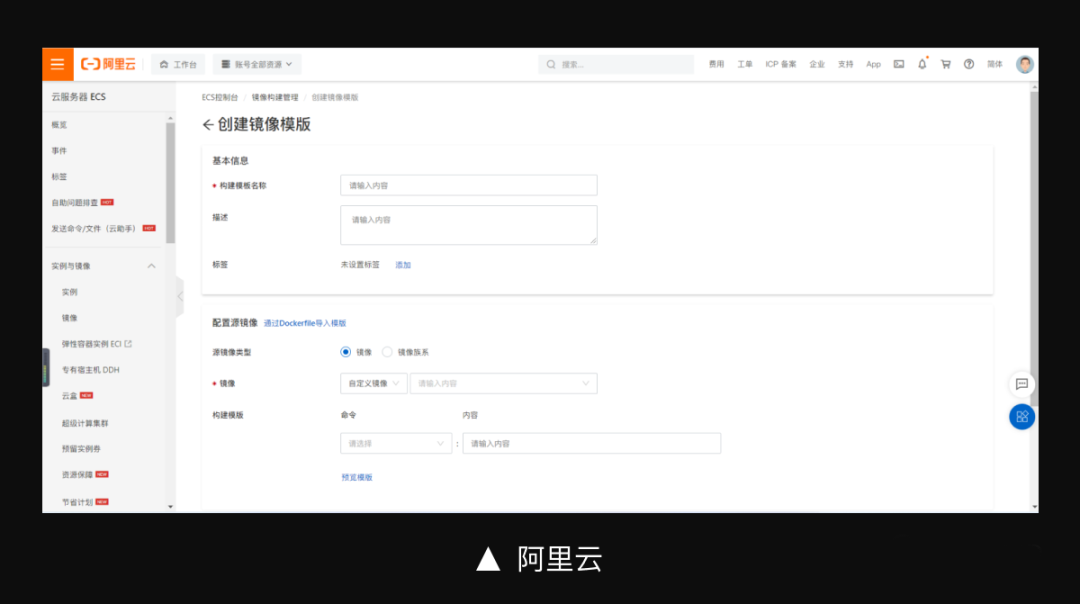The image size is (1080, 604).
Task: Open the 自定义镜像 dropdown
Action: tap(373, 384)
